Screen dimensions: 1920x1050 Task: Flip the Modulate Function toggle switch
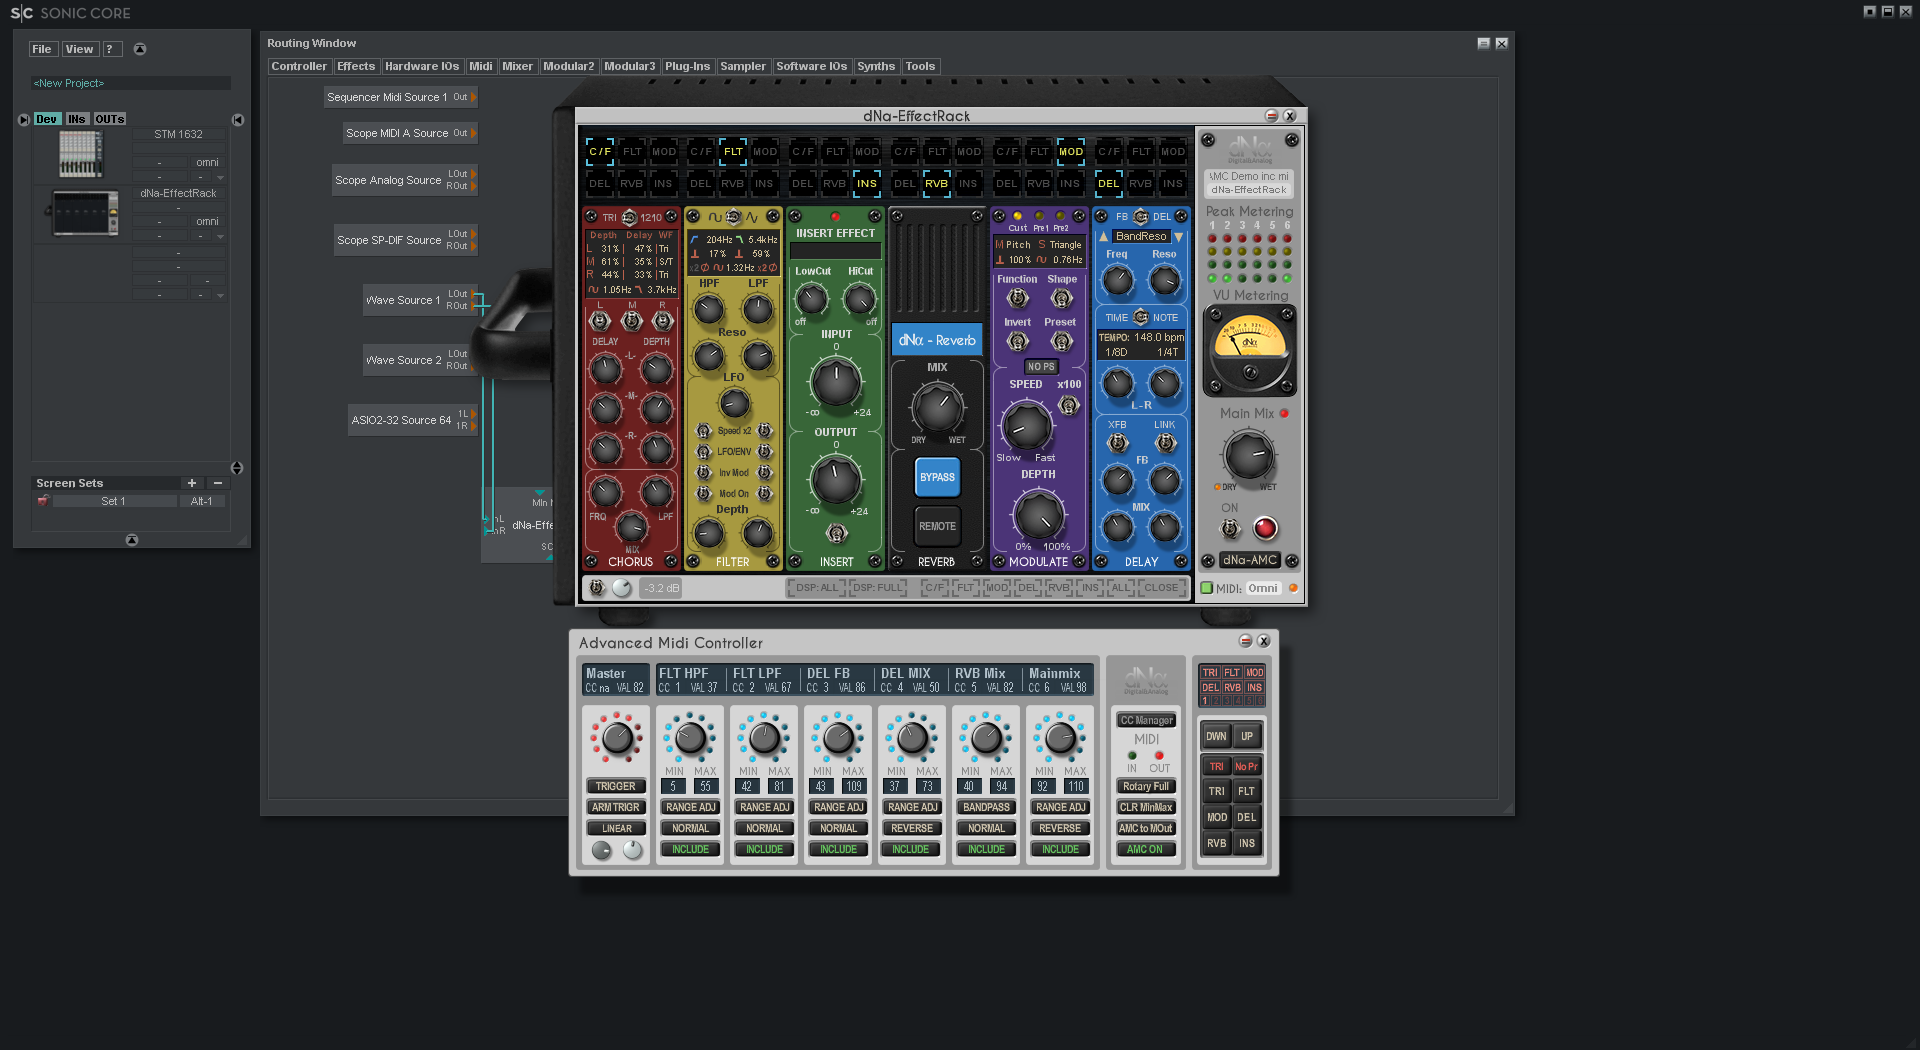[1018, 298]
